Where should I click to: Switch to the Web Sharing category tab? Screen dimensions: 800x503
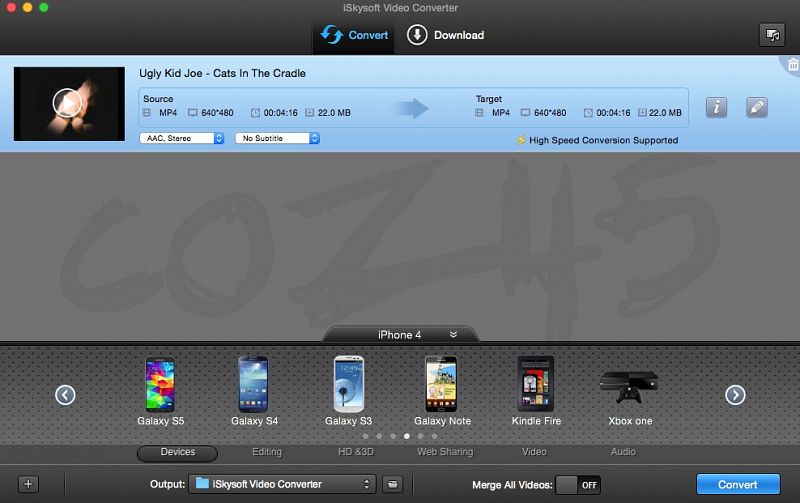click(445, 452)
